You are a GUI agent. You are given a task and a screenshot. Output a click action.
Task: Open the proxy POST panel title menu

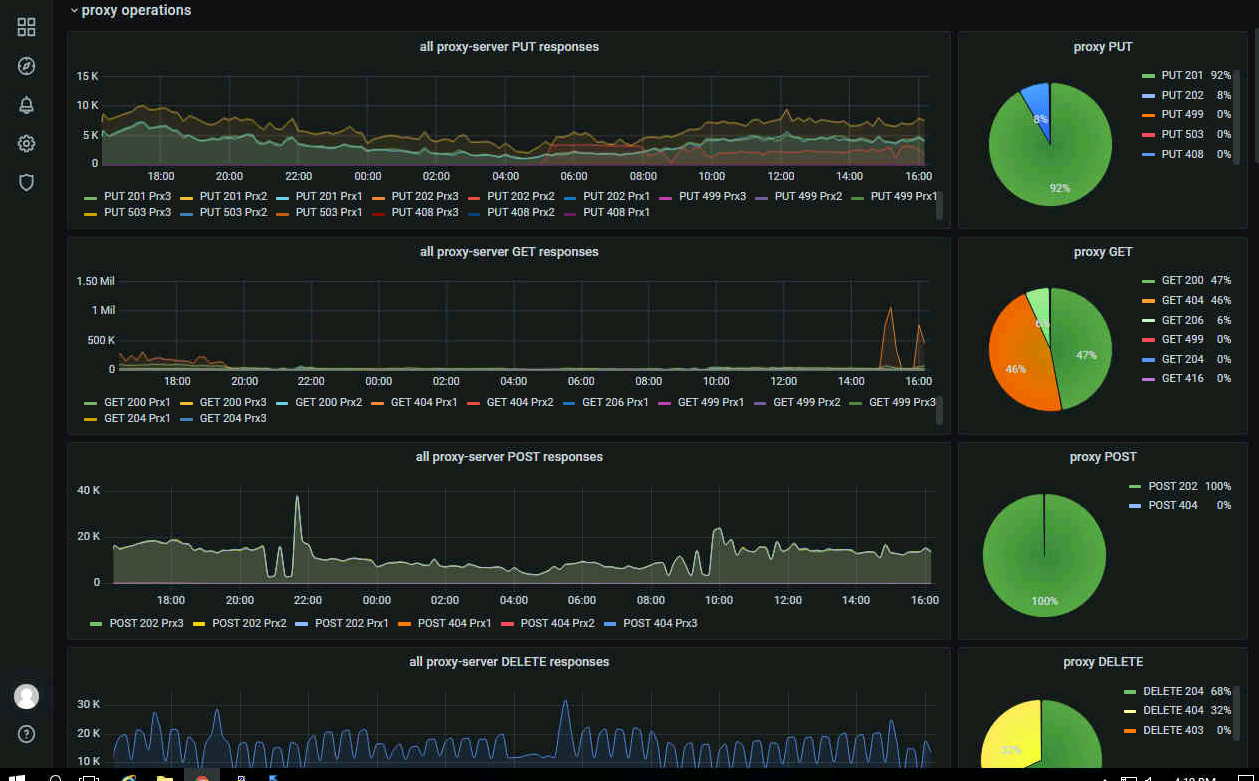1103,456
